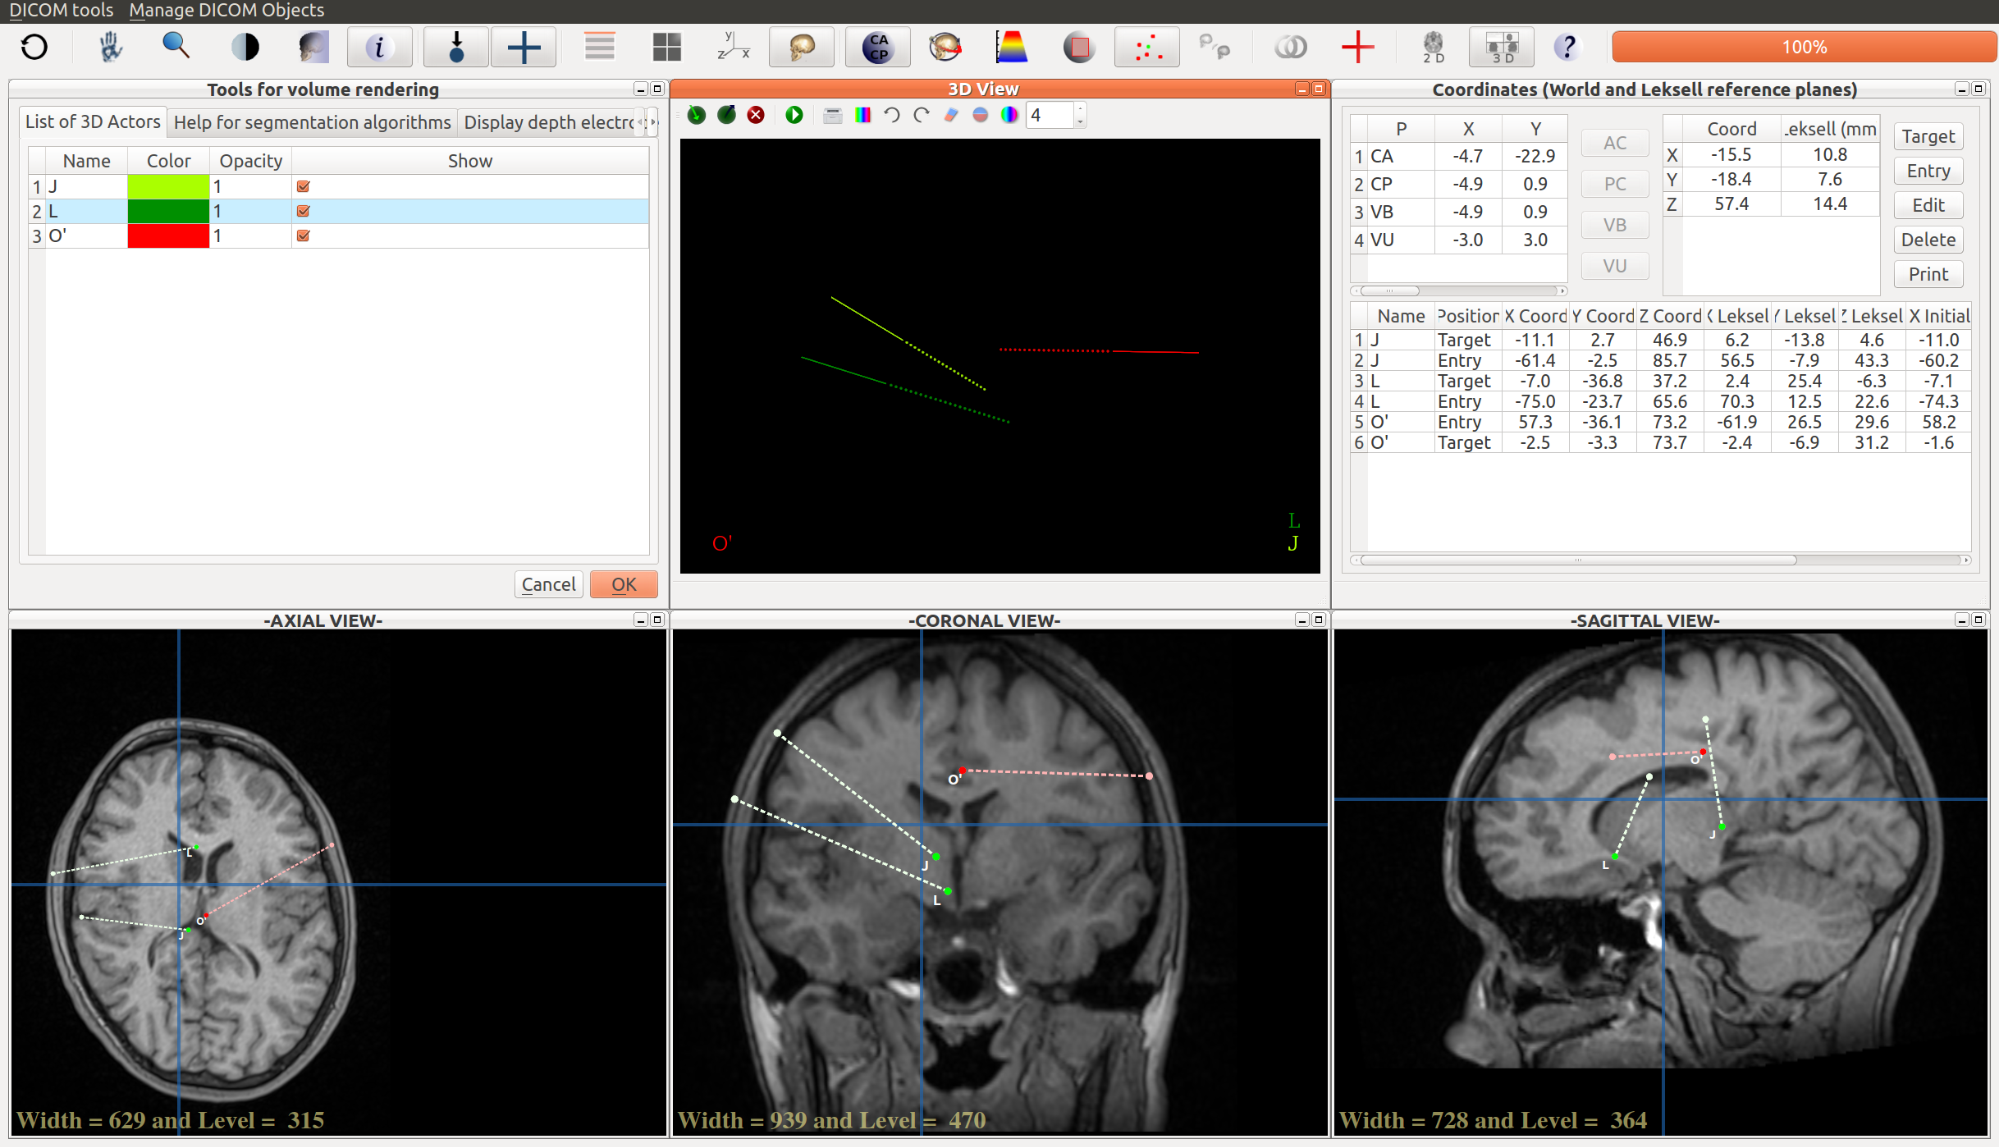This screenshot has width=1999, height=1148.
Task: Click the red scattered dots icon
Action: (x=1147, y=47)
